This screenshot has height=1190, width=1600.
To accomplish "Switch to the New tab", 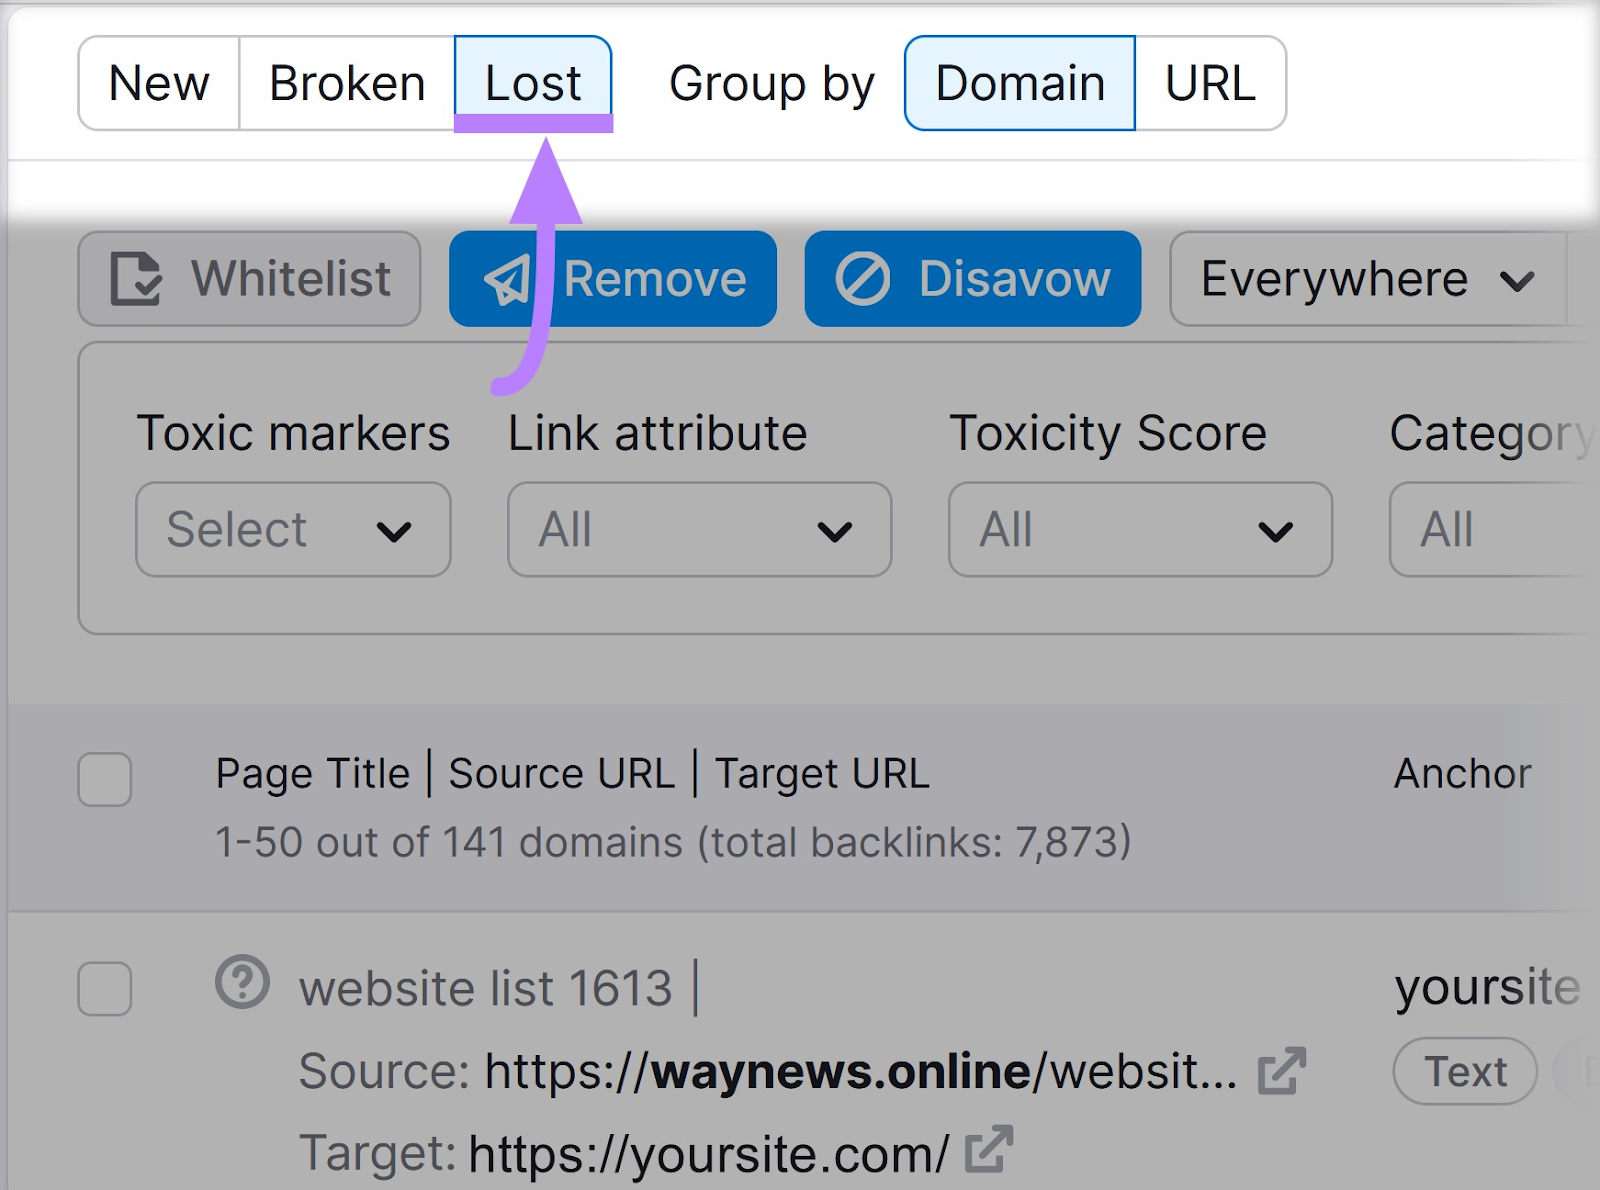I will pos(159,83).
